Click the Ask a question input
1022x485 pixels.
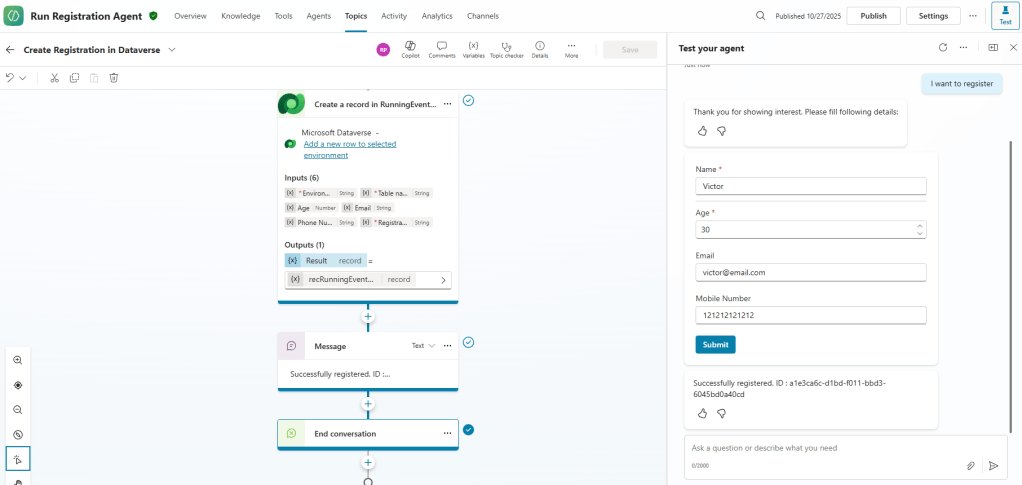(830, 448)
